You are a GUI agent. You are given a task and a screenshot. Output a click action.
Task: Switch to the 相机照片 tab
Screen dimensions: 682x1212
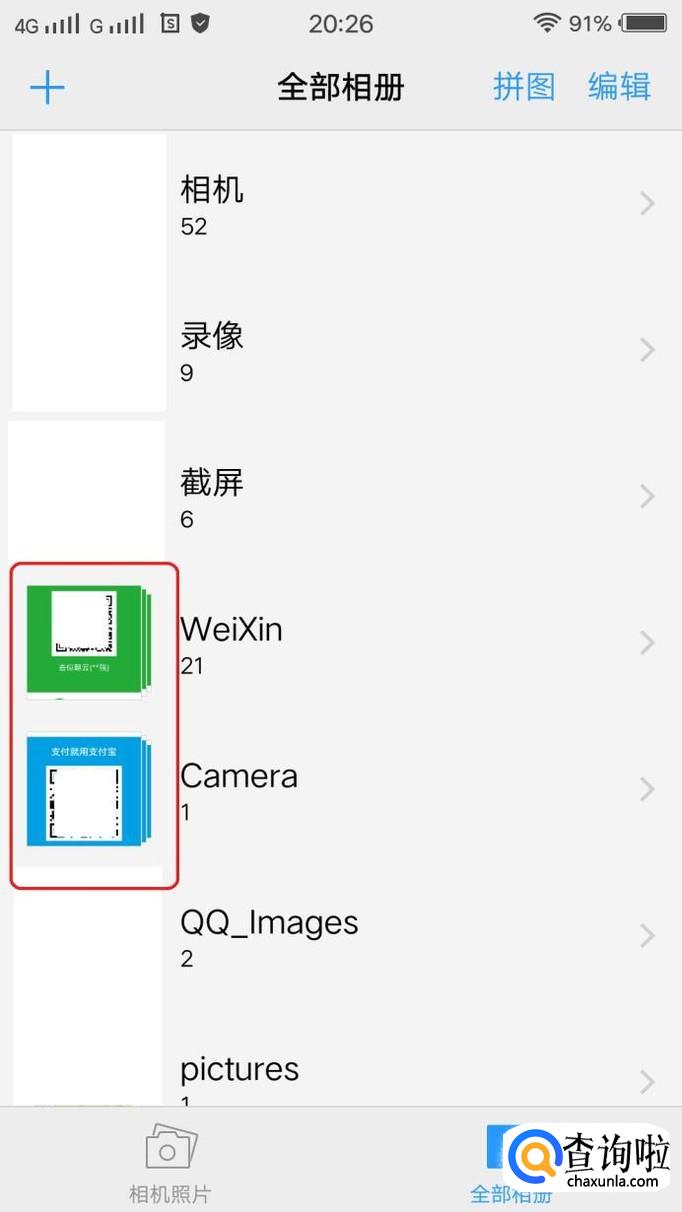(170, 1193)
